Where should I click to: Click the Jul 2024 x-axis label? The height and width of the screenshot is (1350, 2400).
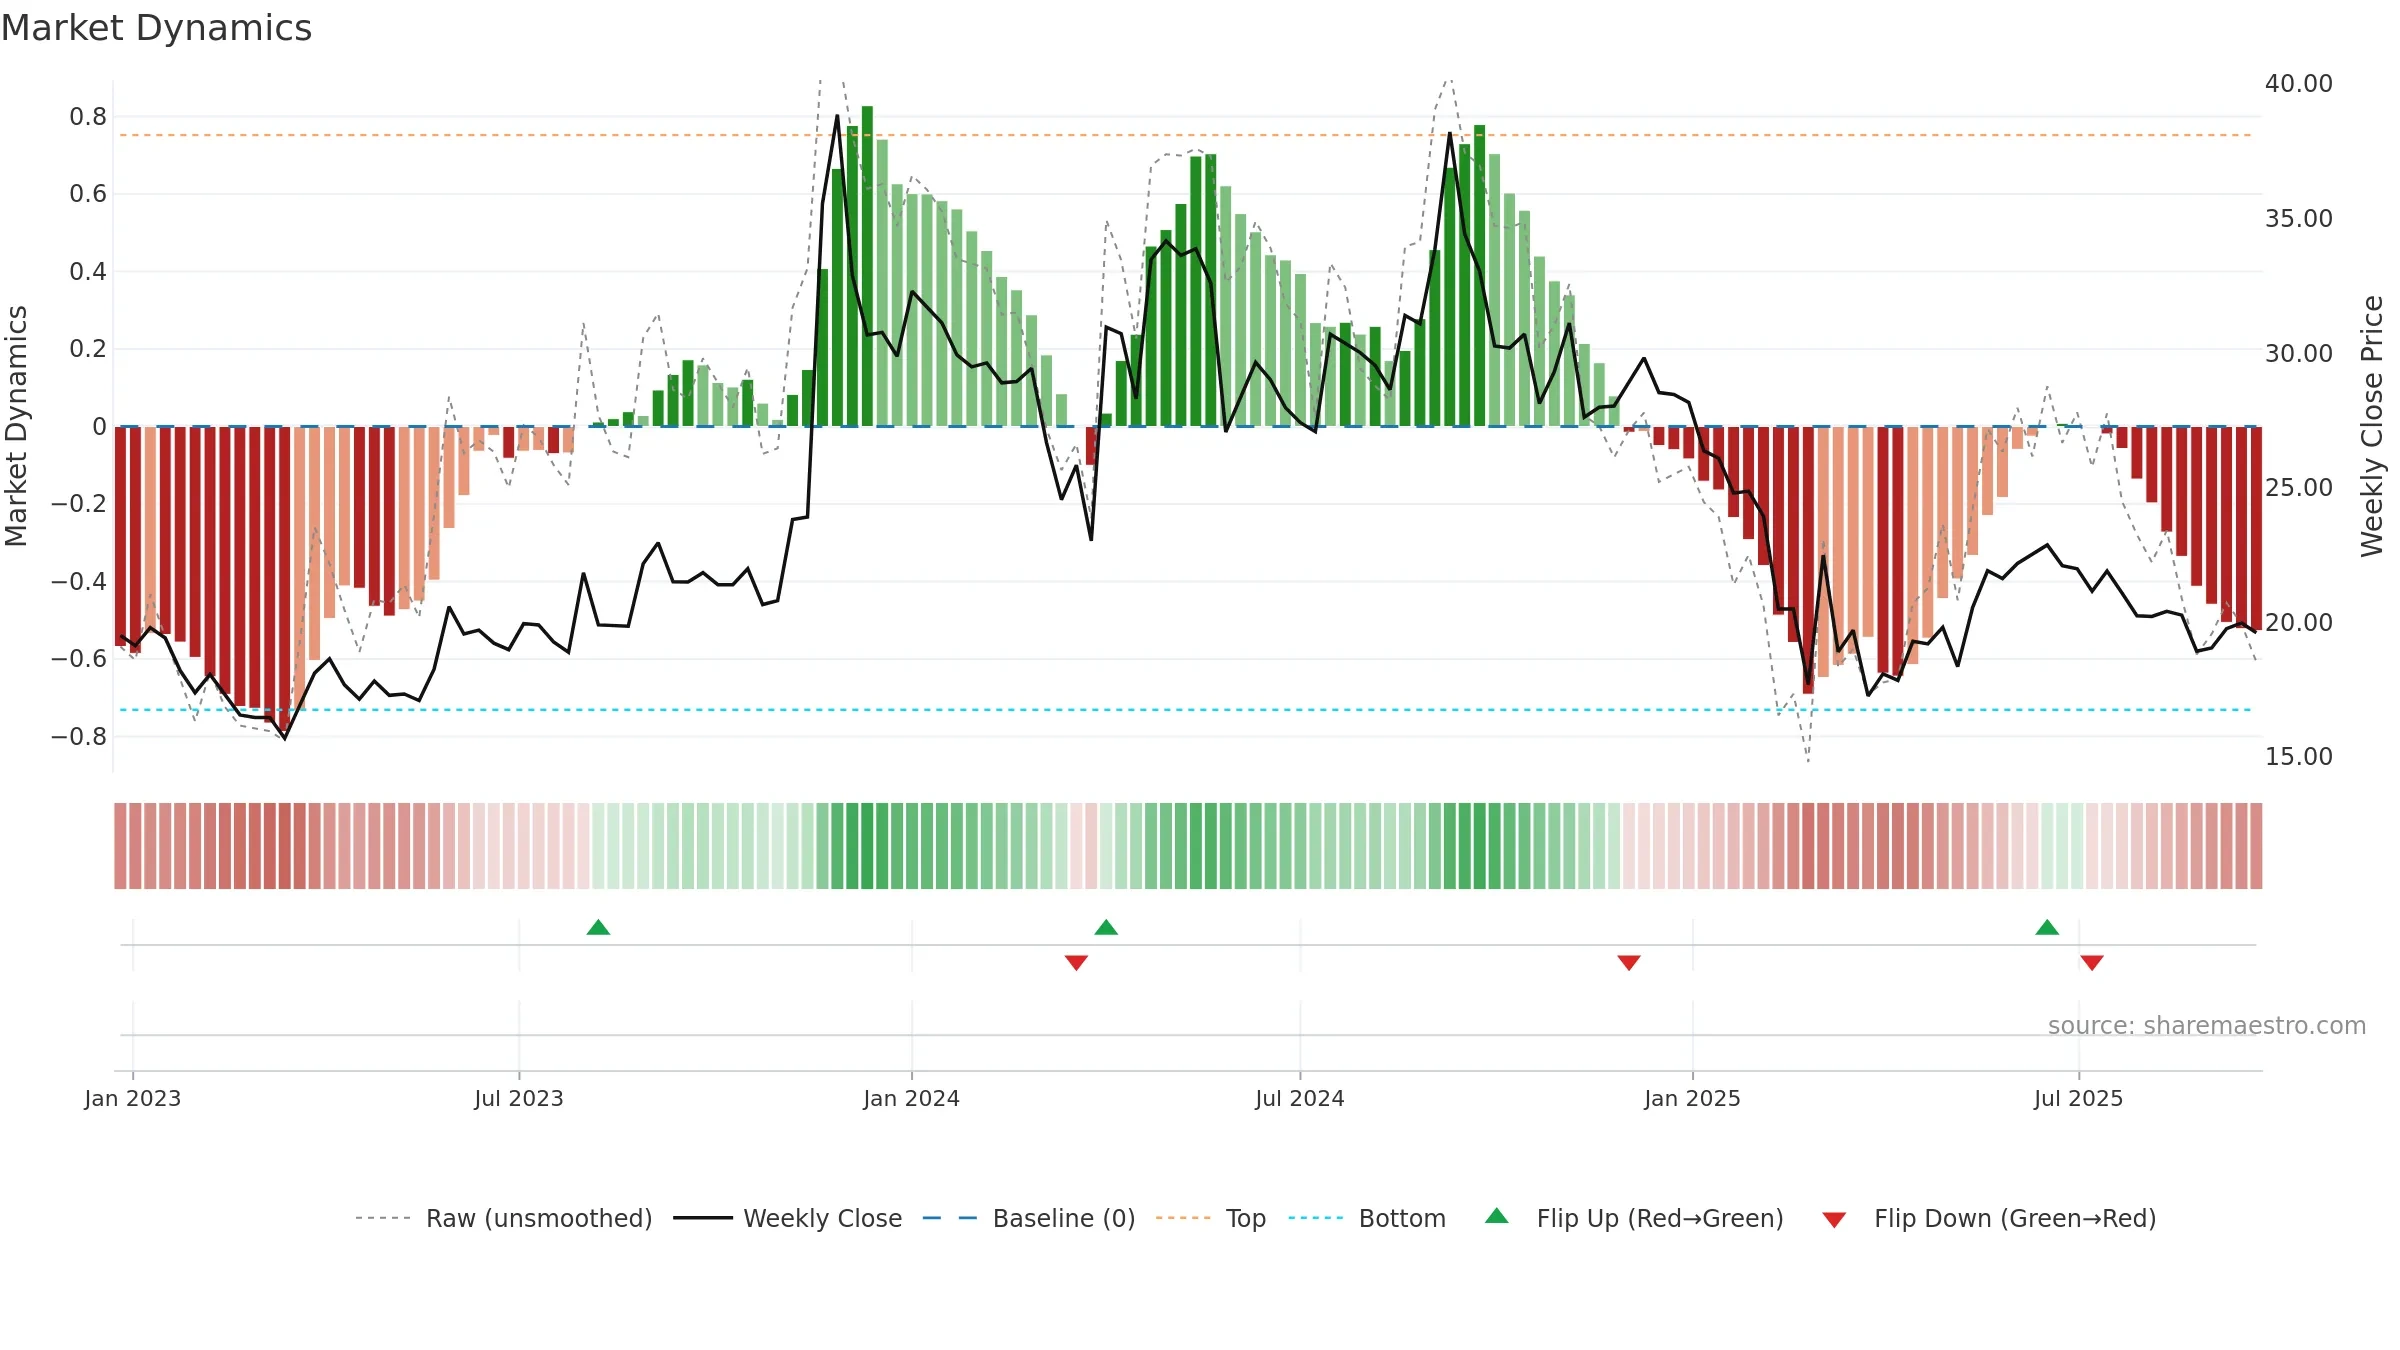click(x=1300, y=1098)
